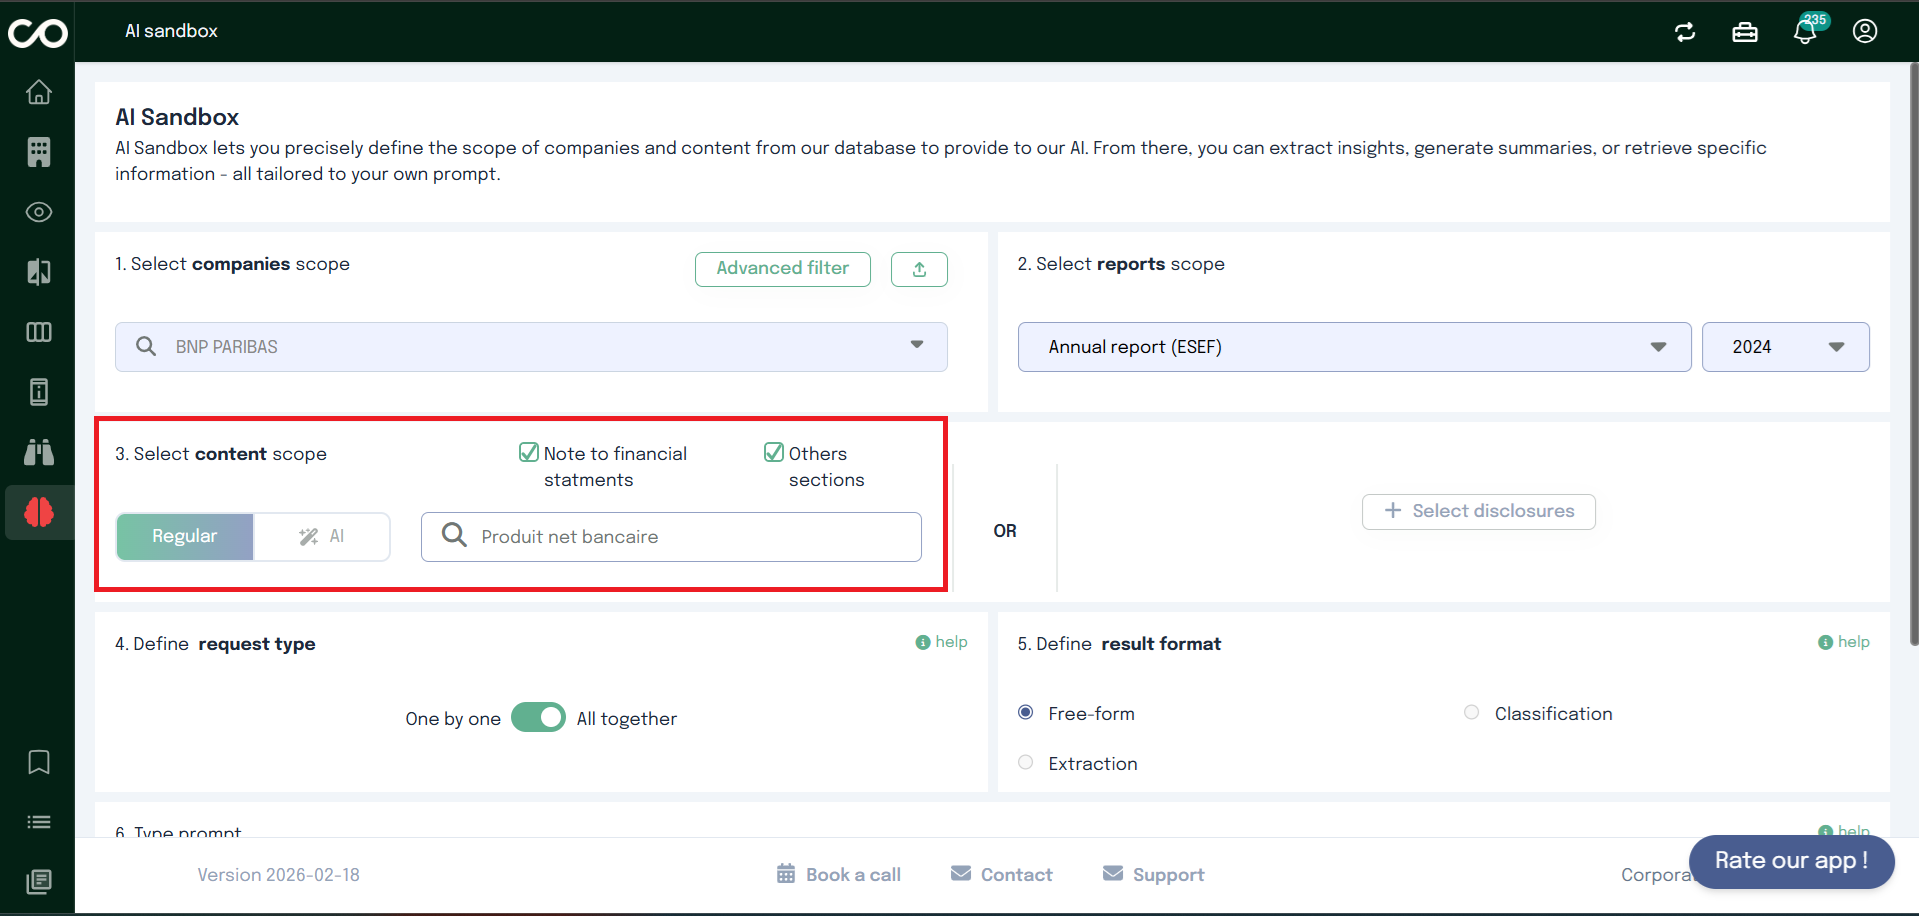
Task: Open the companies building icon
Action: [39, 152]
